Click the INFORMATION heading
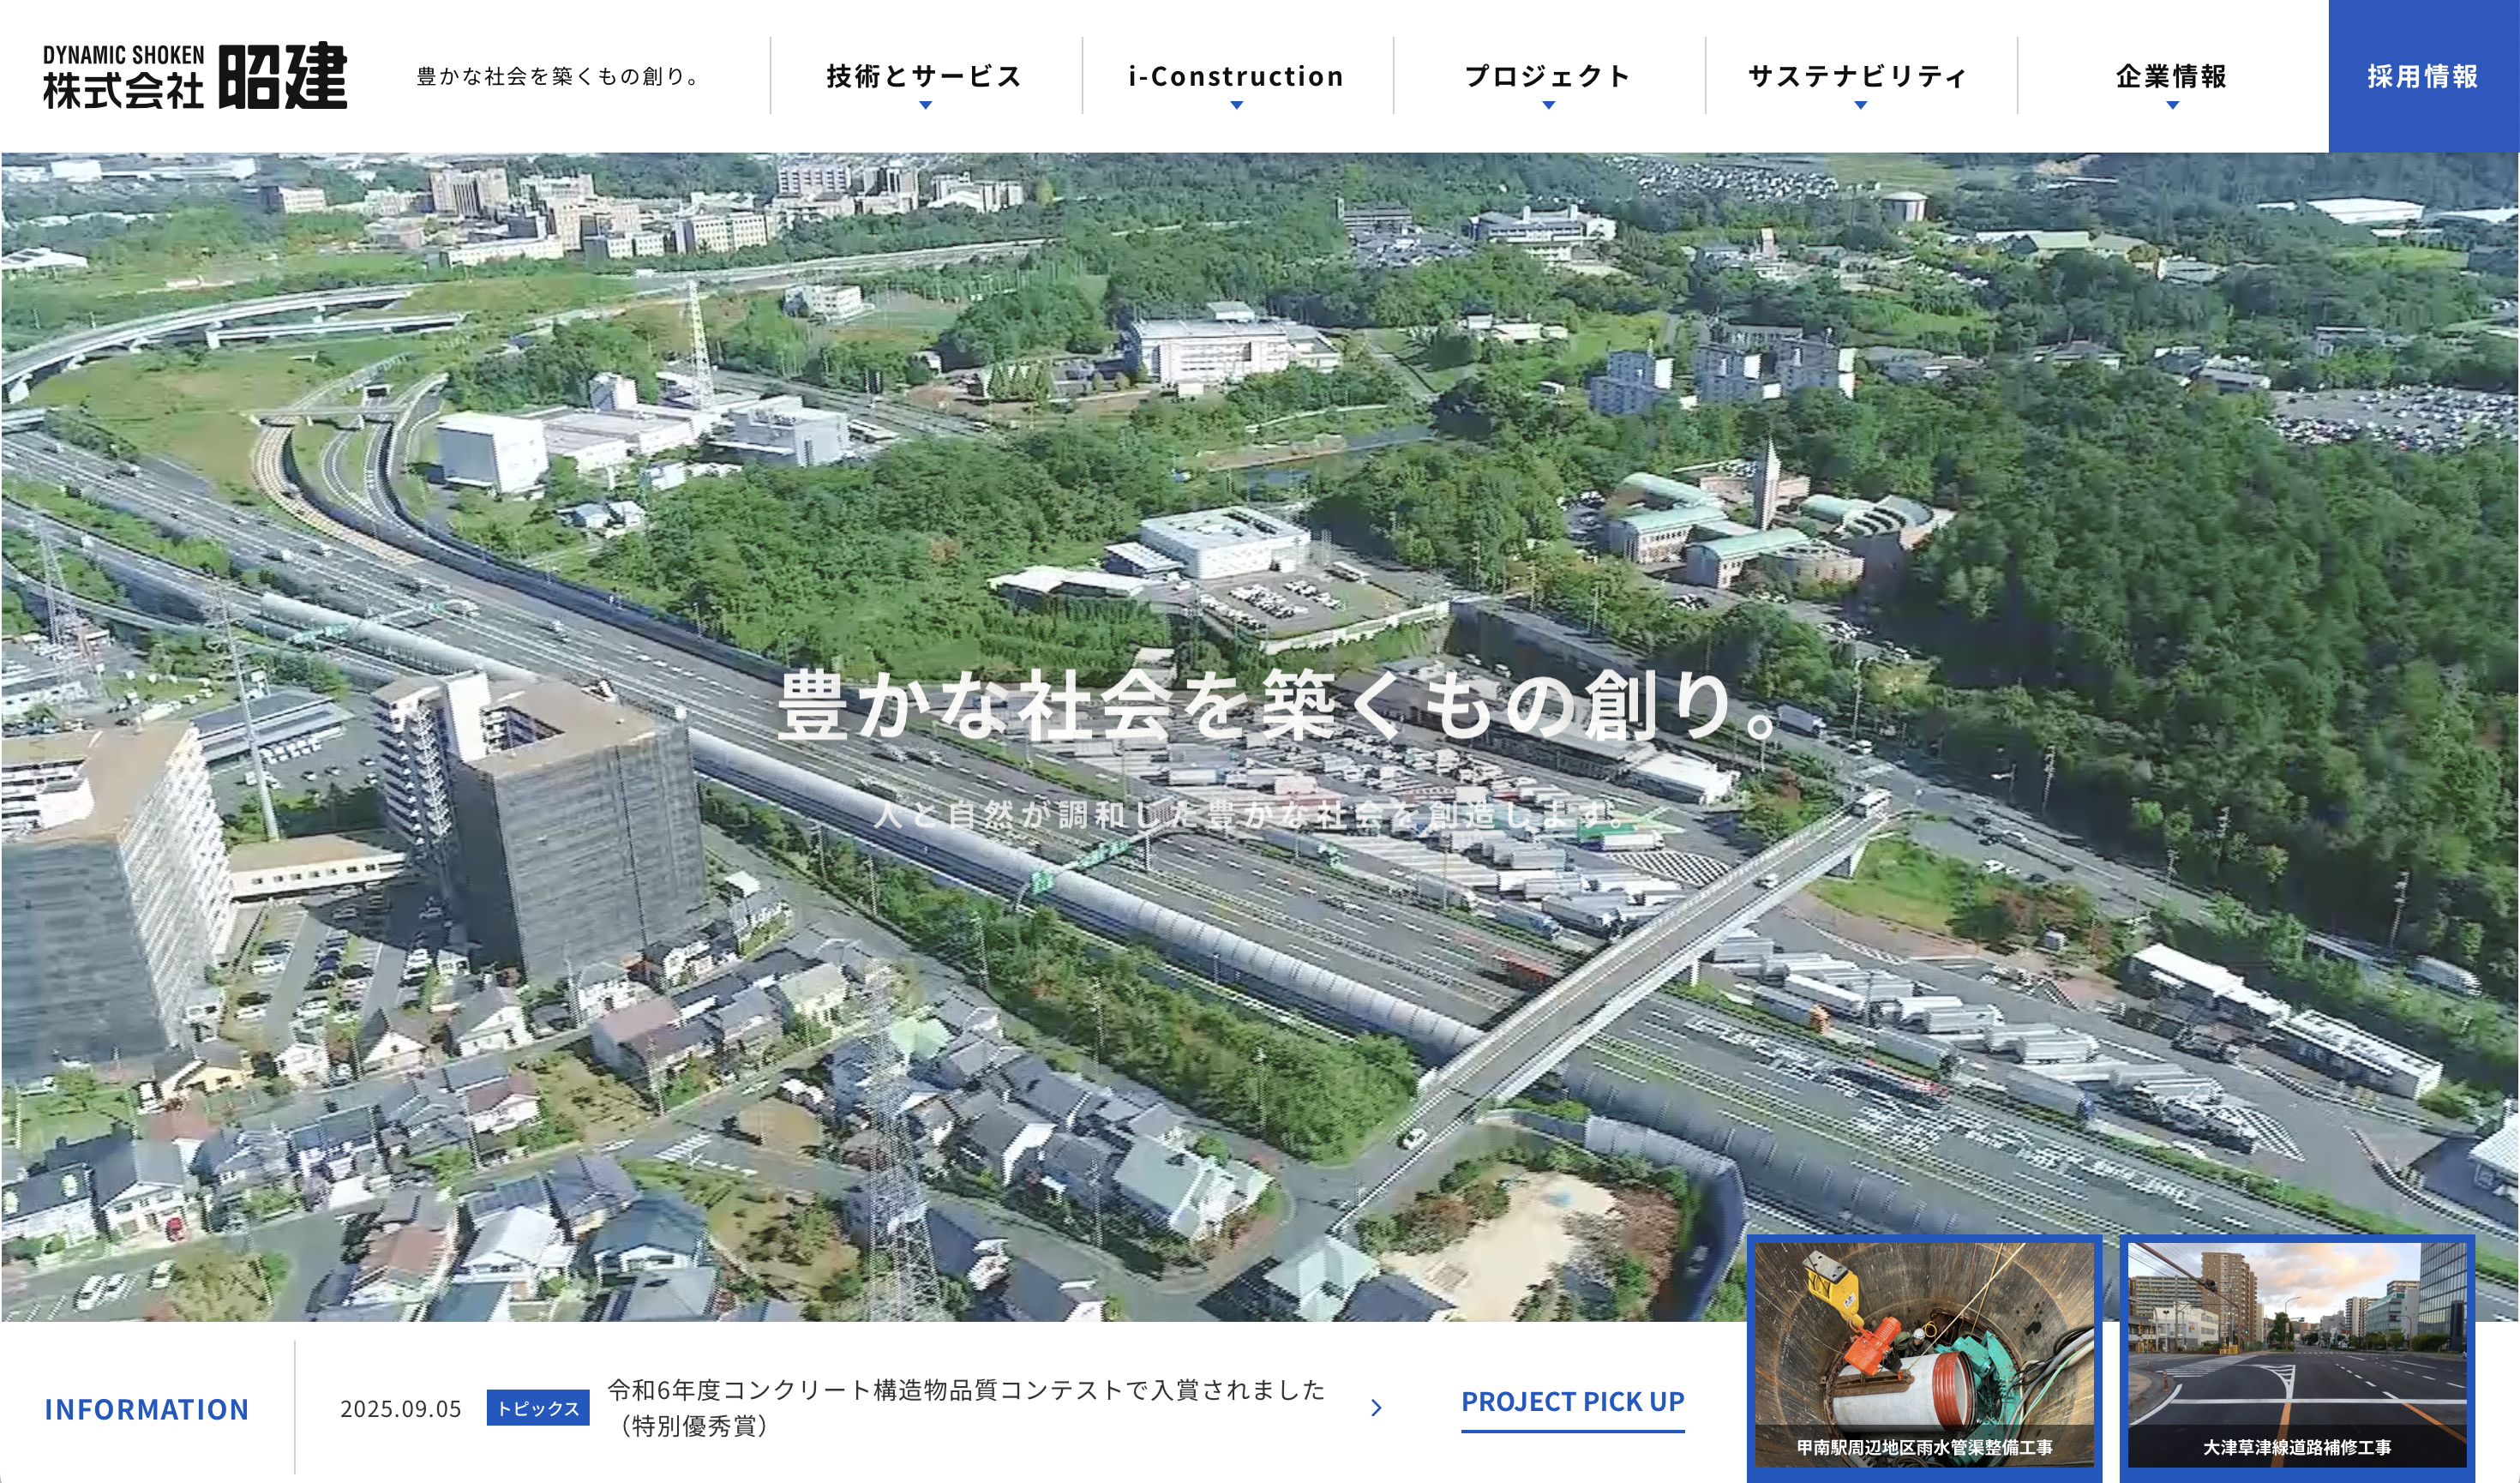 coord(147,1409)
